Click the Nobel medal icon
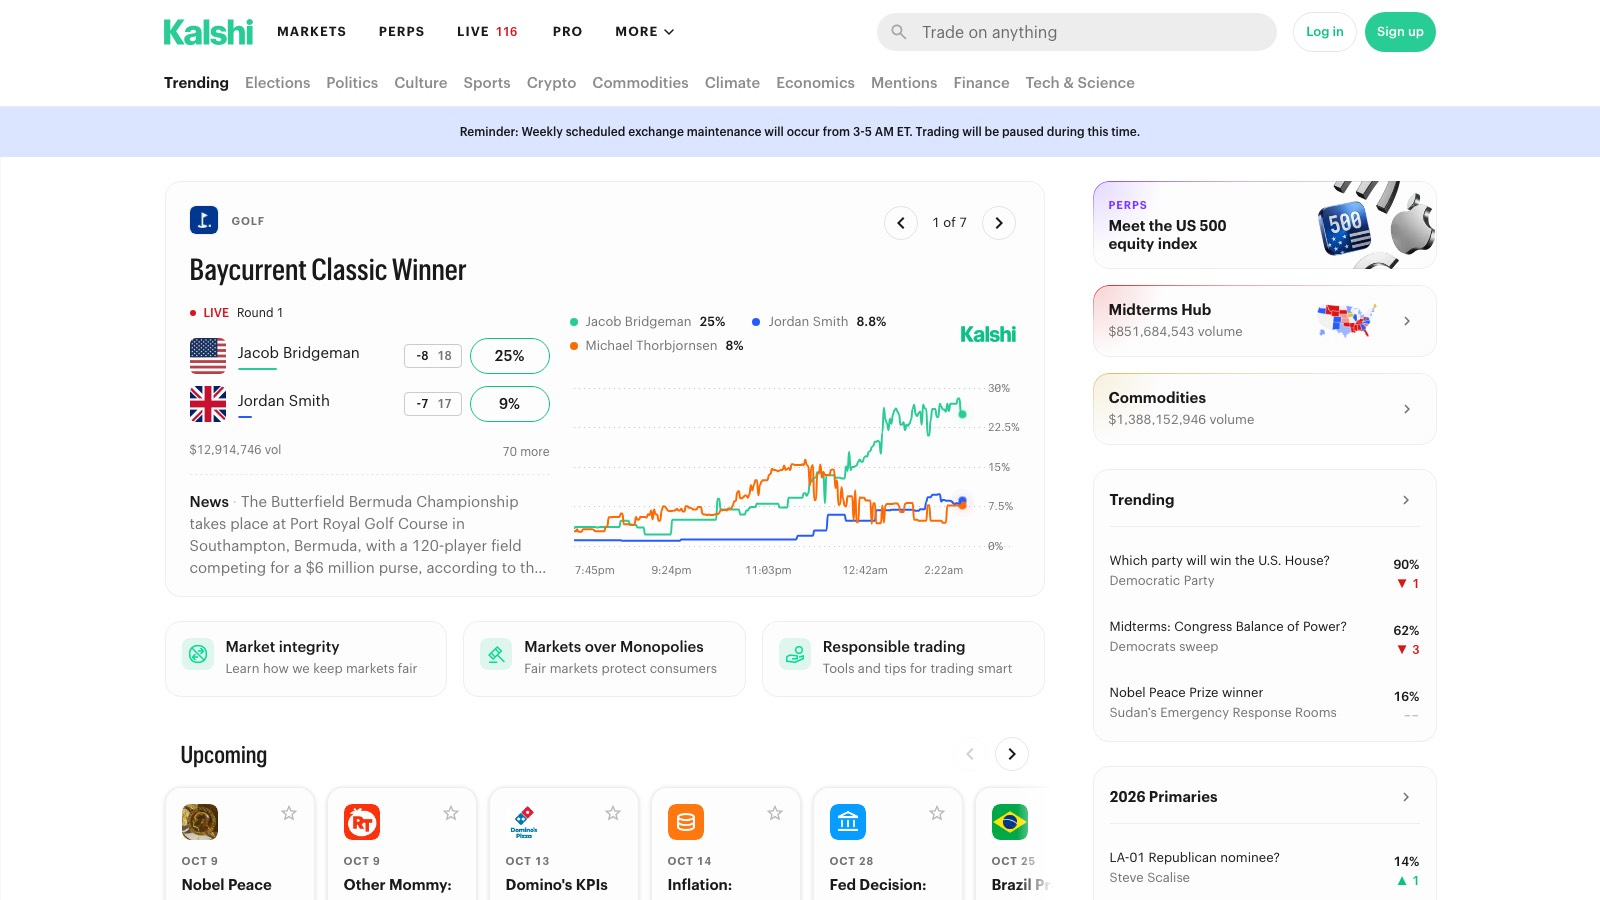The height and width of the screenshot is (900, 1600). point(200,822)
